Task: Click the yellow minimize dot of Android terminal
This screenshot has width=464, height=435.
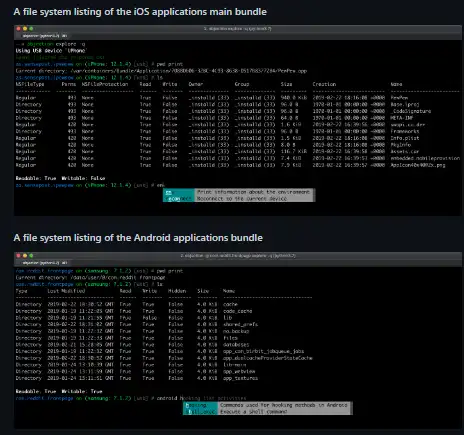Action: tap(25, 256)
